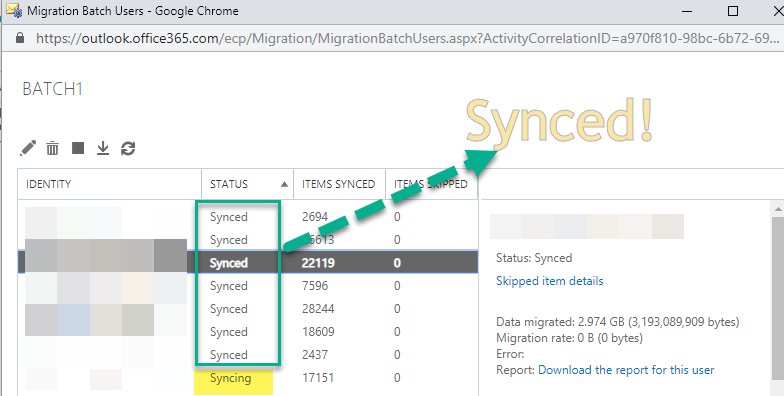Maximize the Migration Batch Users window
Screen dimensions: 784x396
(733, 10)
